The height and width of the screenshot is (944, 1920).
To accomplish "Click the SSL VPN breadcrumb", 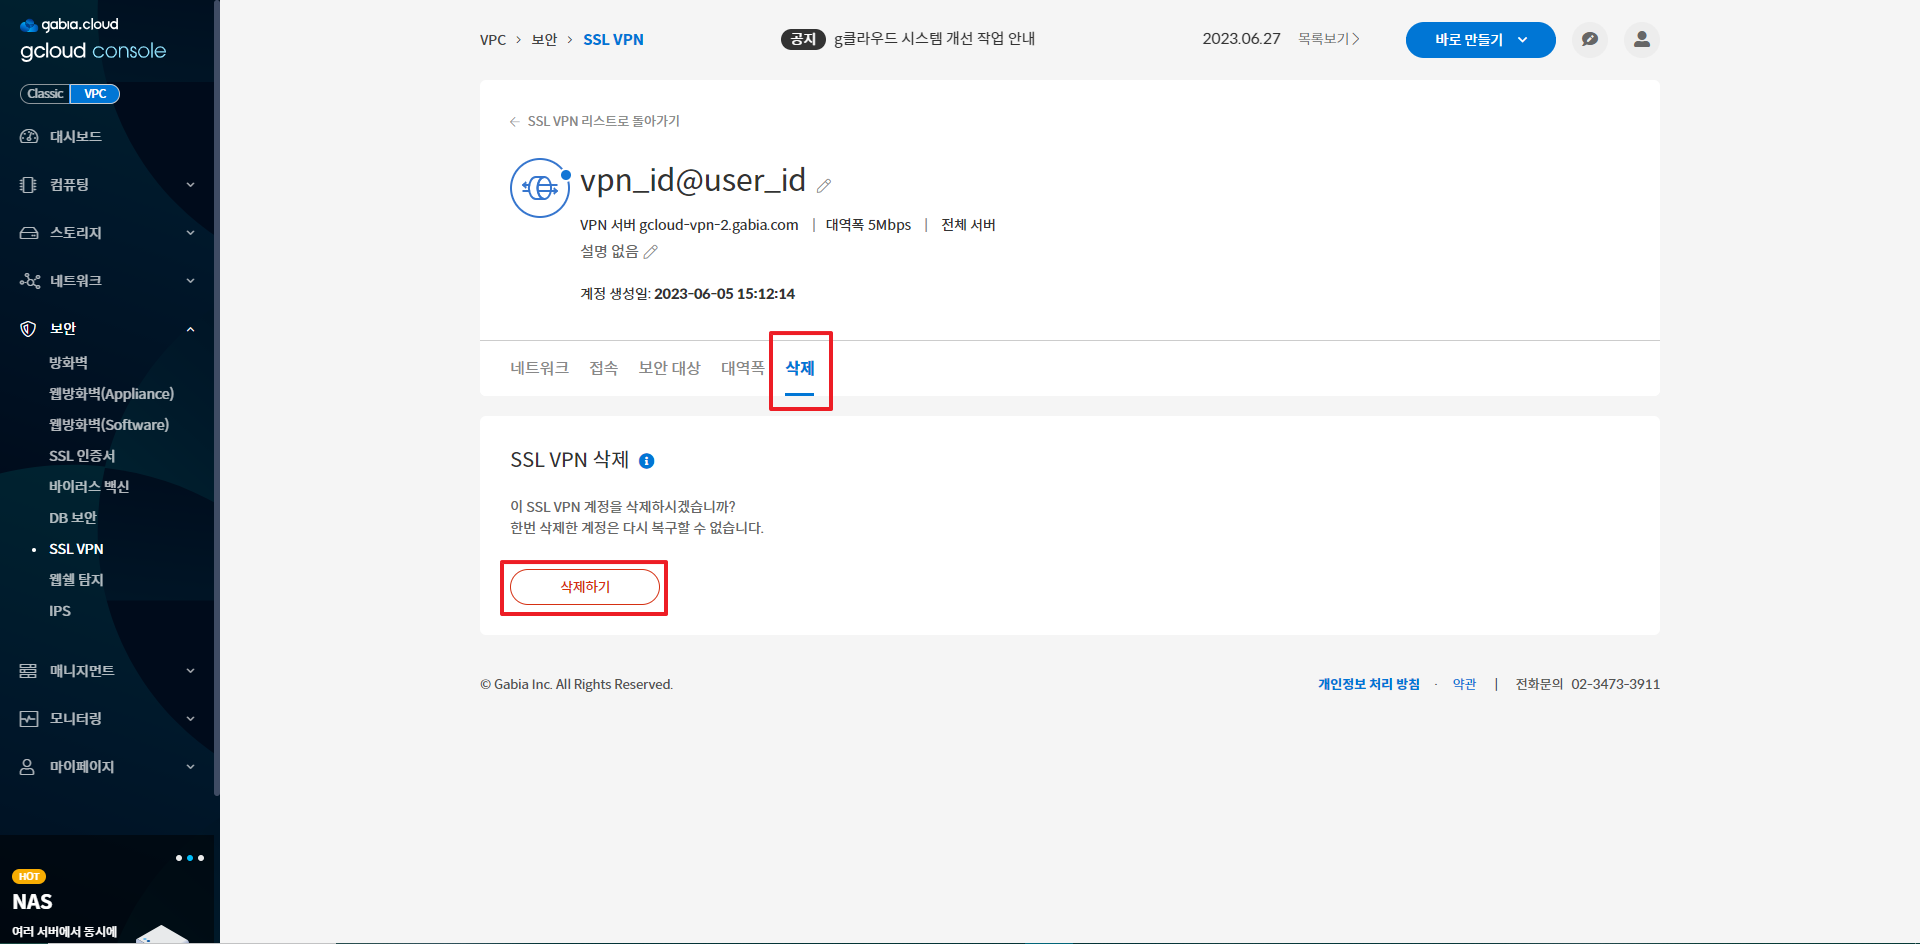I will 613,40.
